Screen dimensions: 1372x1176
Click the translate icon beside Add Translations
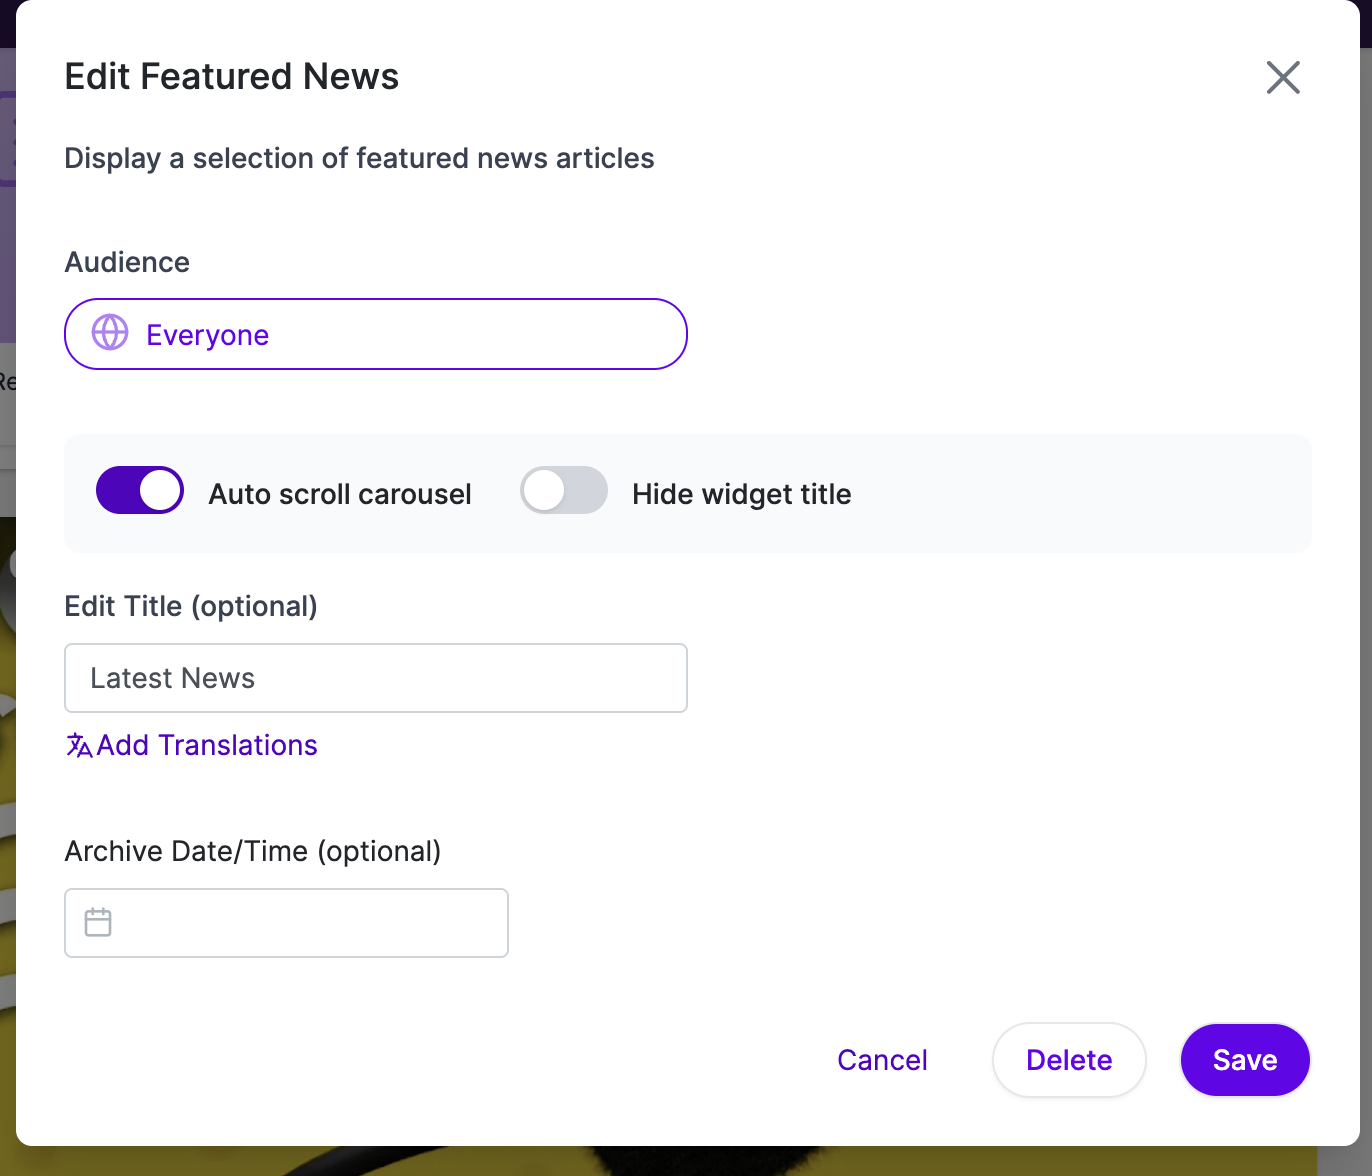(x=79, y=745)
